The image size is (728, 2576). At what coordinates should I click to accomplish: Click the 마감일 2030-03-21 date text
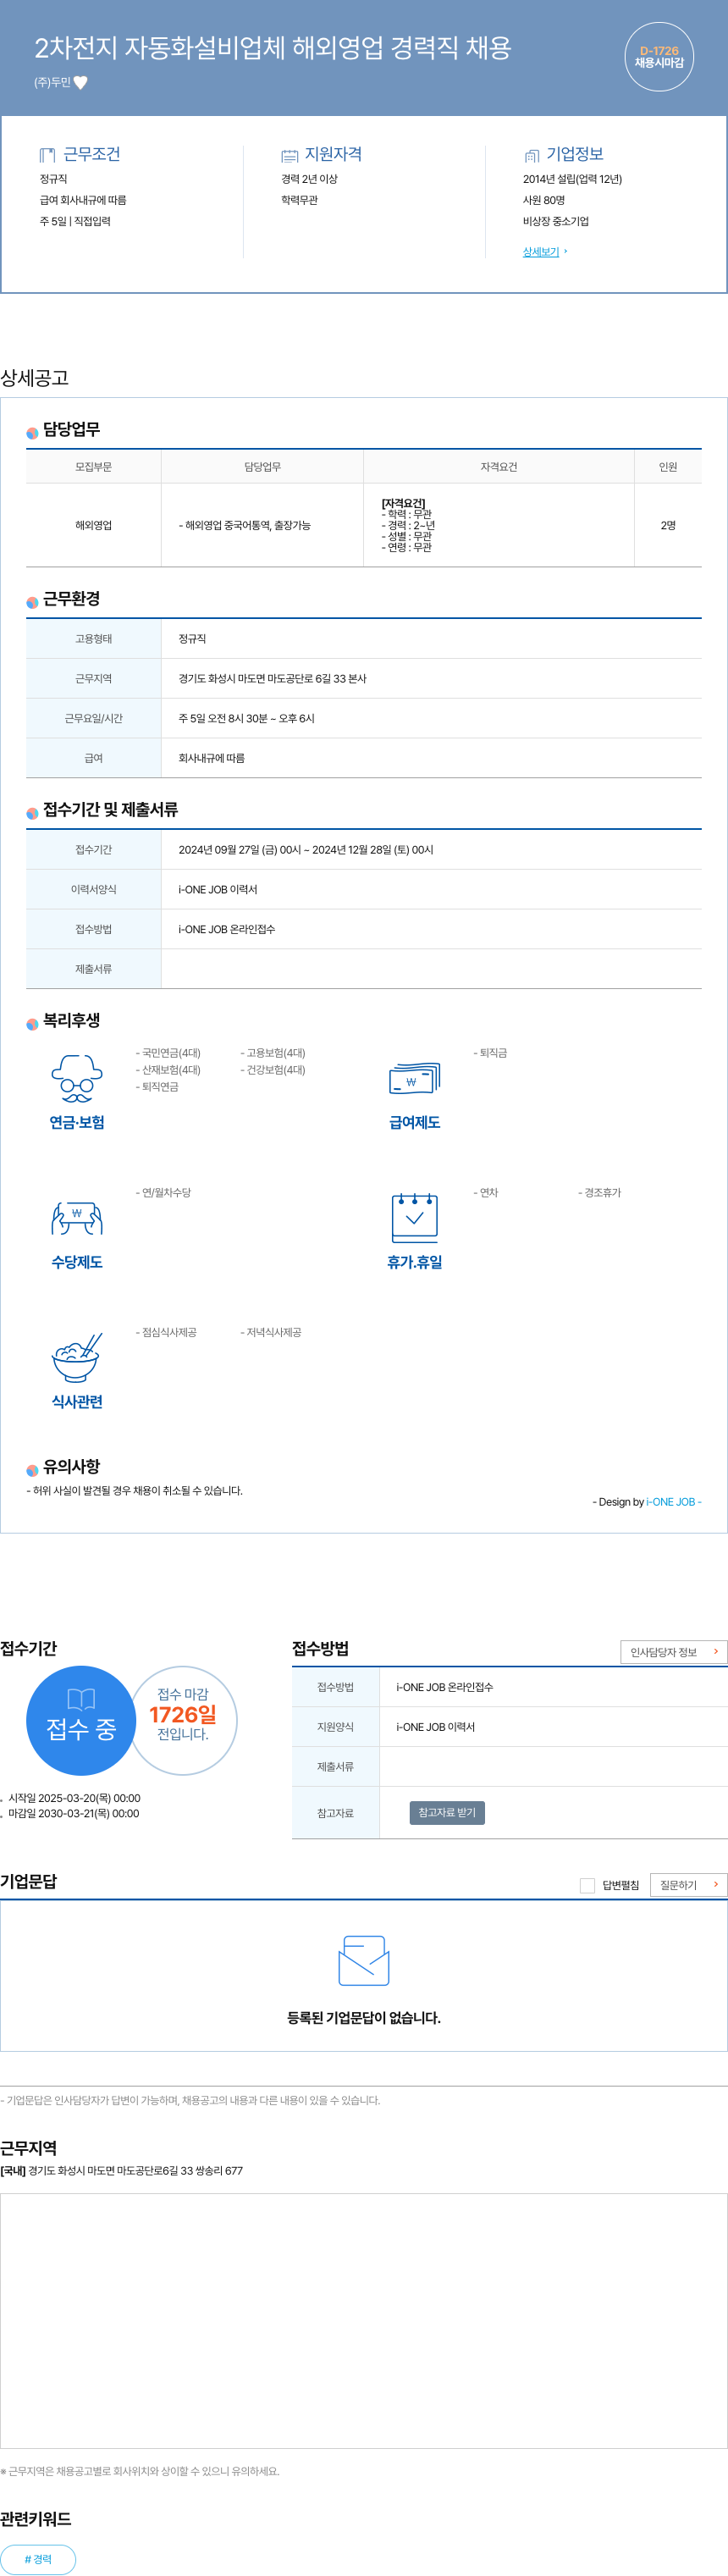pyautogui.click(x=74, y=1813)
